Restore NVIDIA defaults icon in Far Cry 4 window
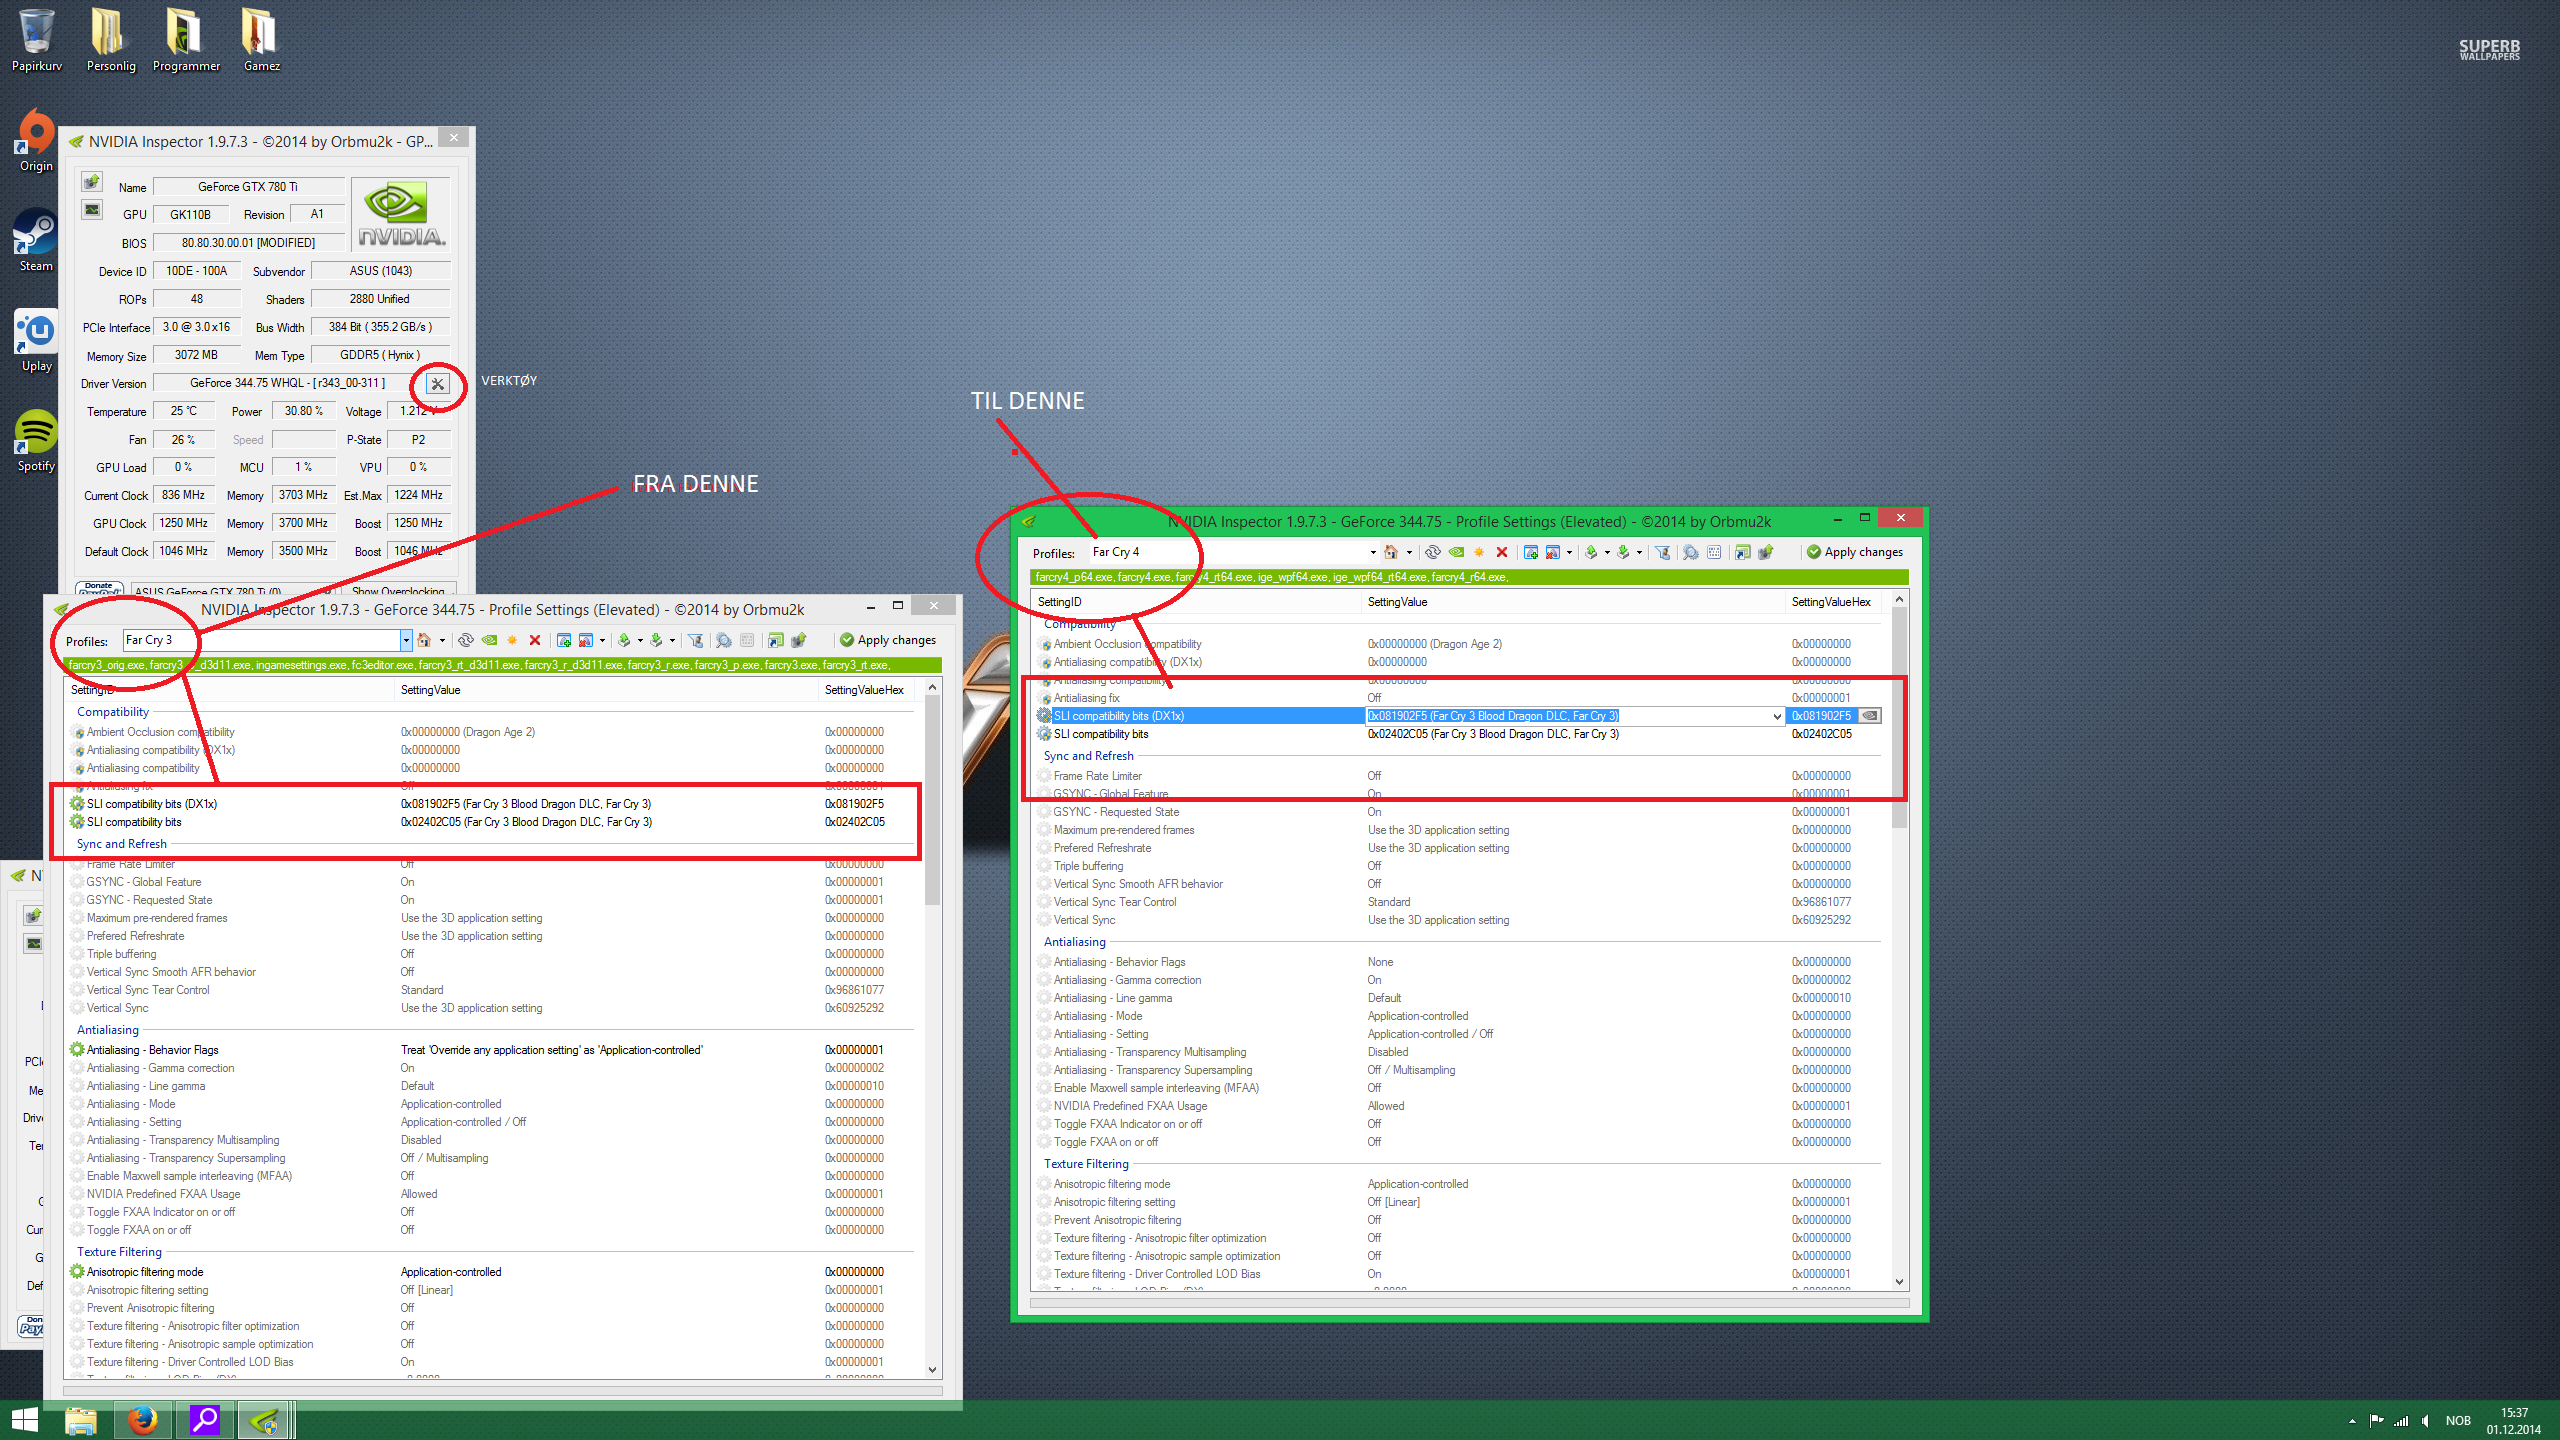This screenshot has height=1440, width=2560. [x=1456, y=552]
